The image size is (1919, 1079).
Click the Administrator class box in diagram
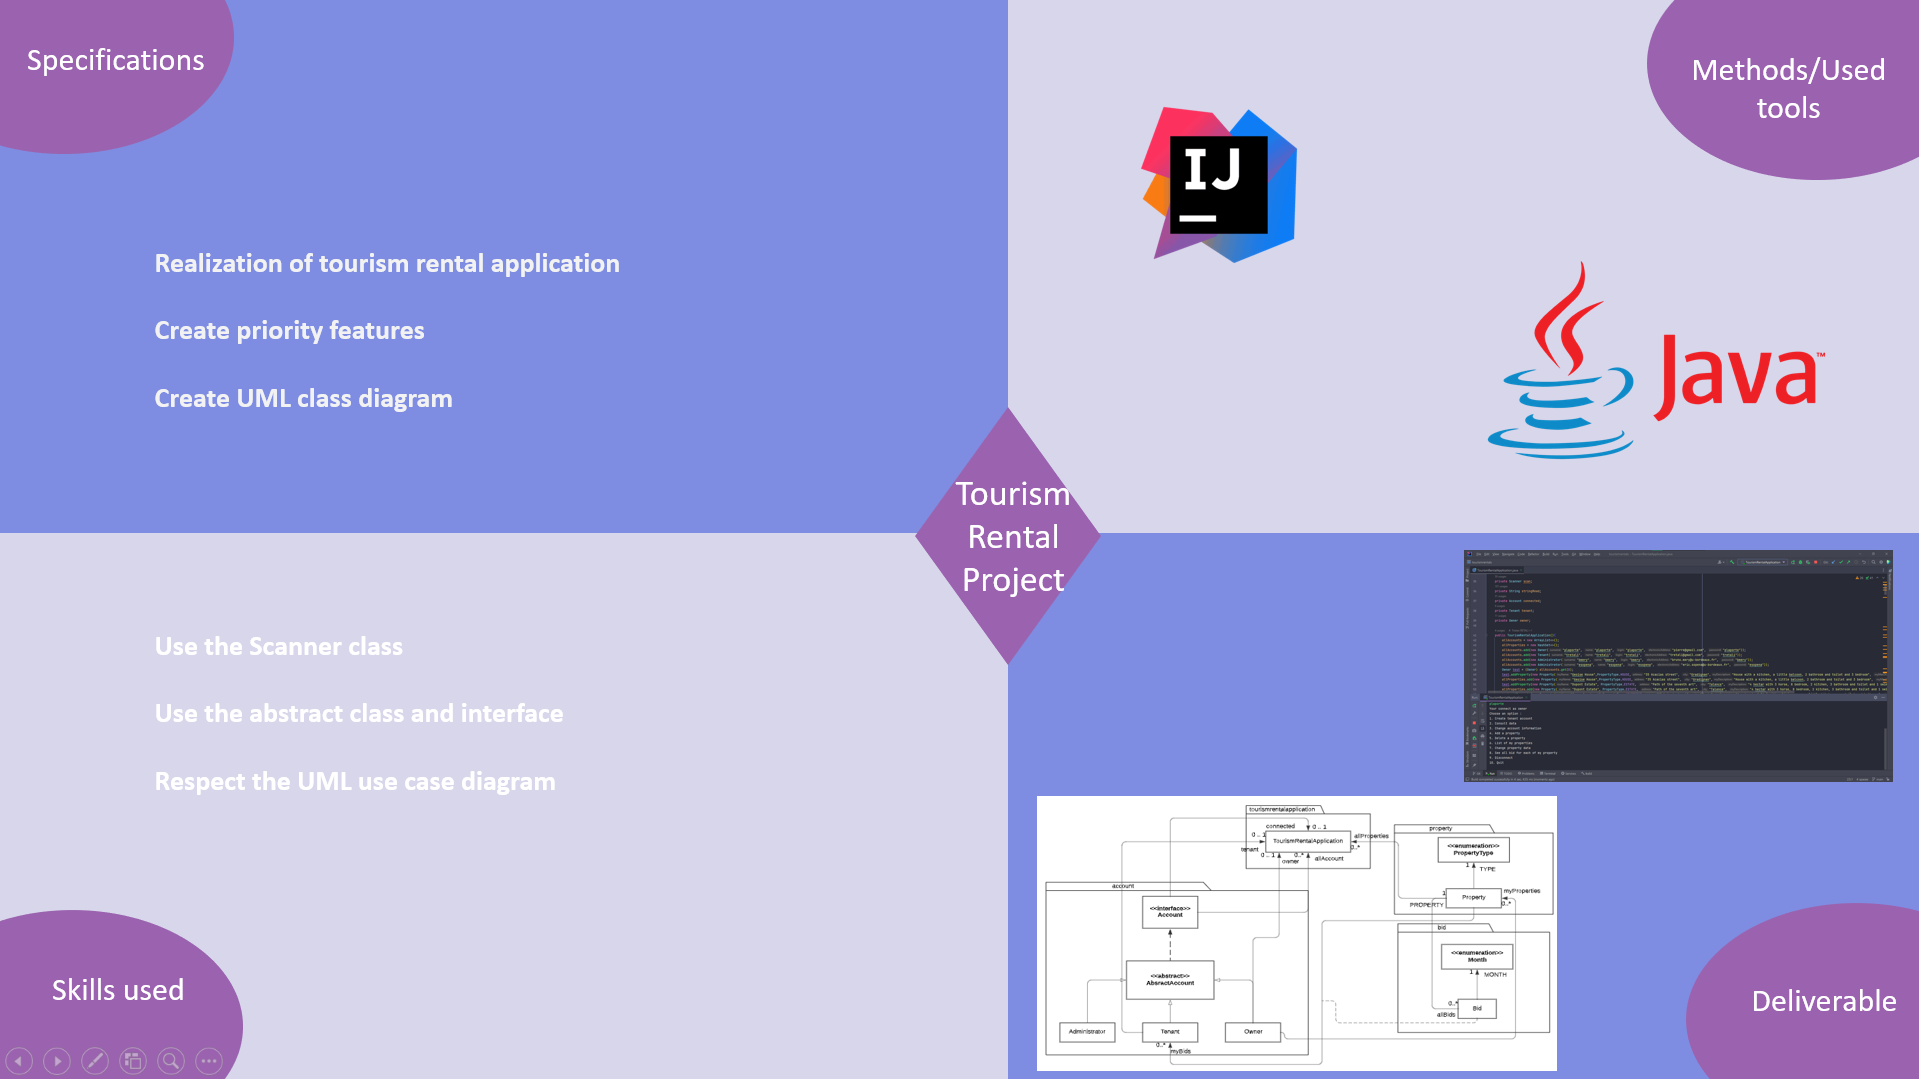coord(1087,1031)
